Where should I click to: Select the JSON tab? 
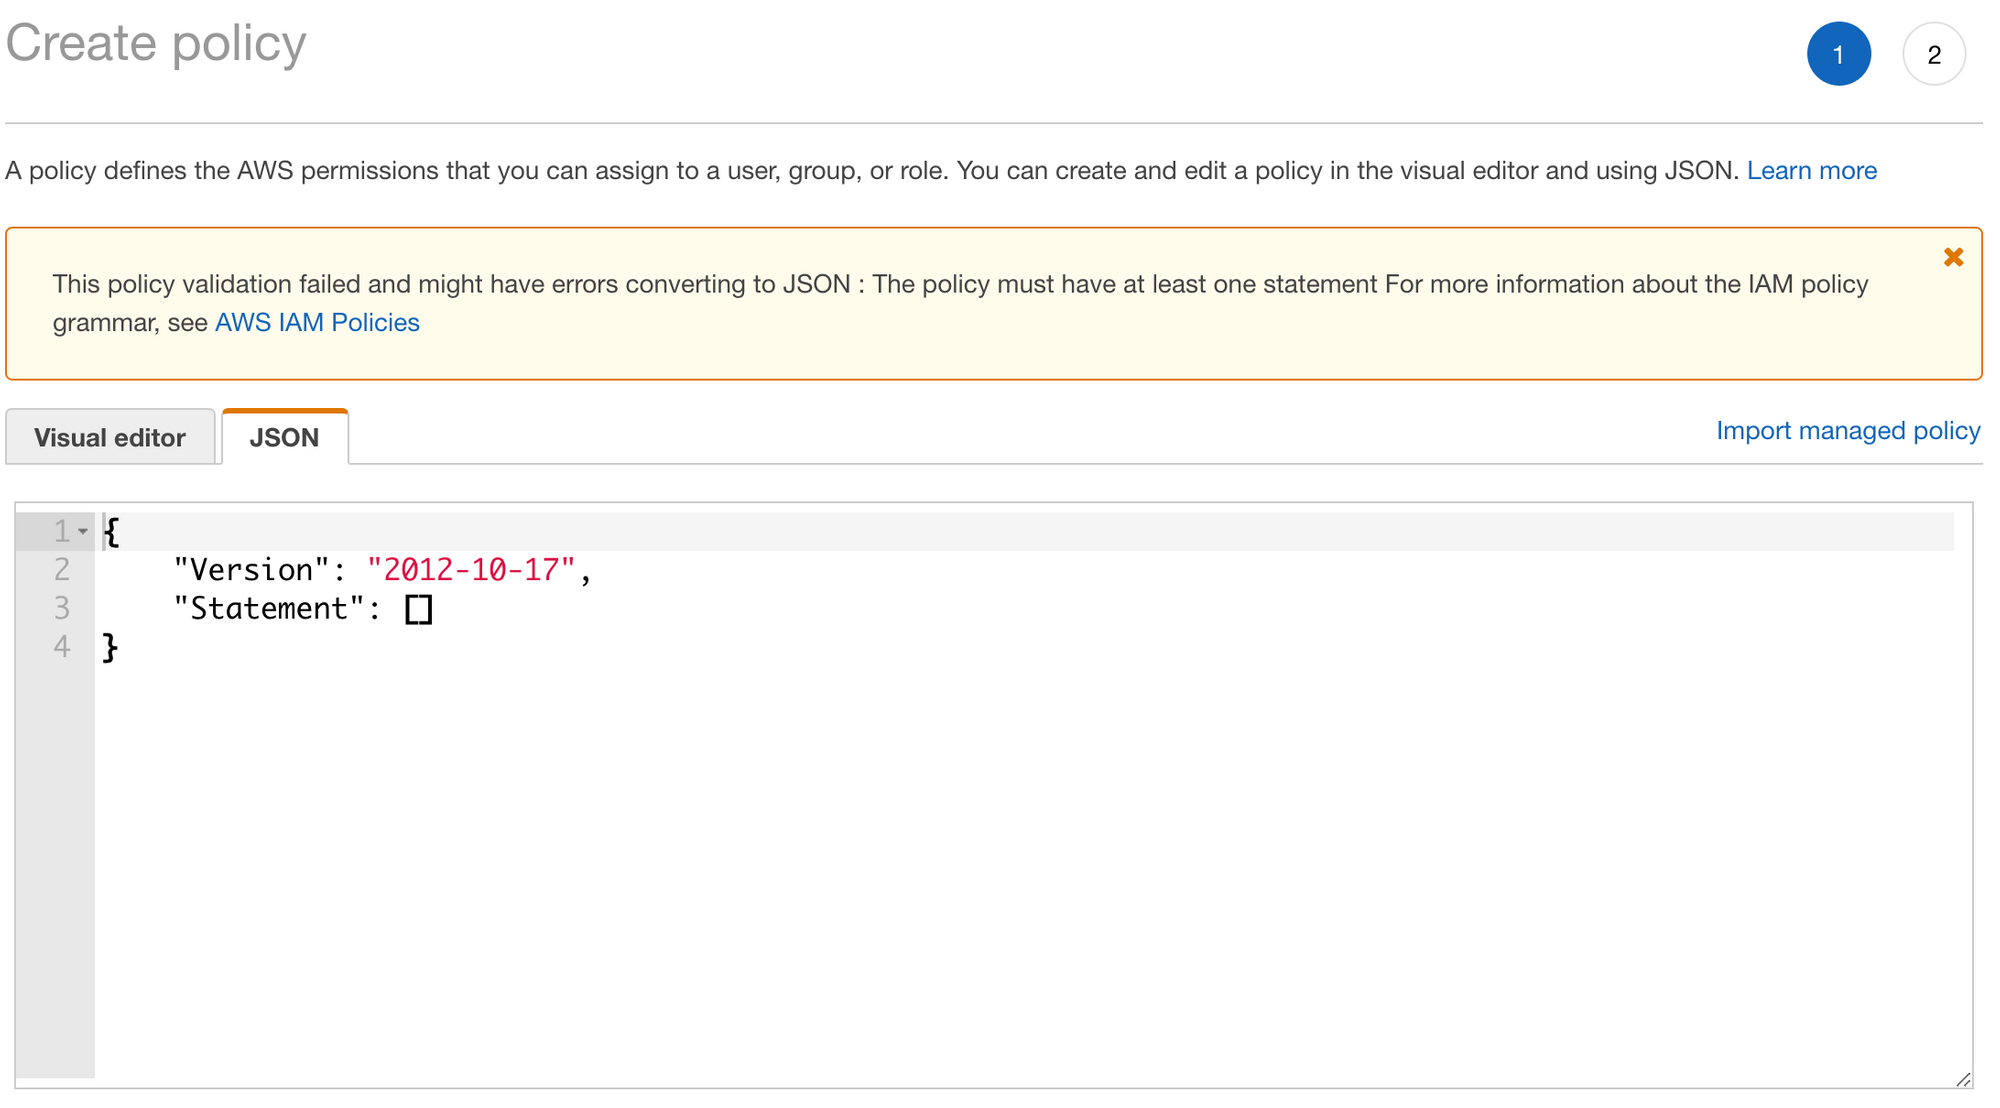[x=284, y=437]
